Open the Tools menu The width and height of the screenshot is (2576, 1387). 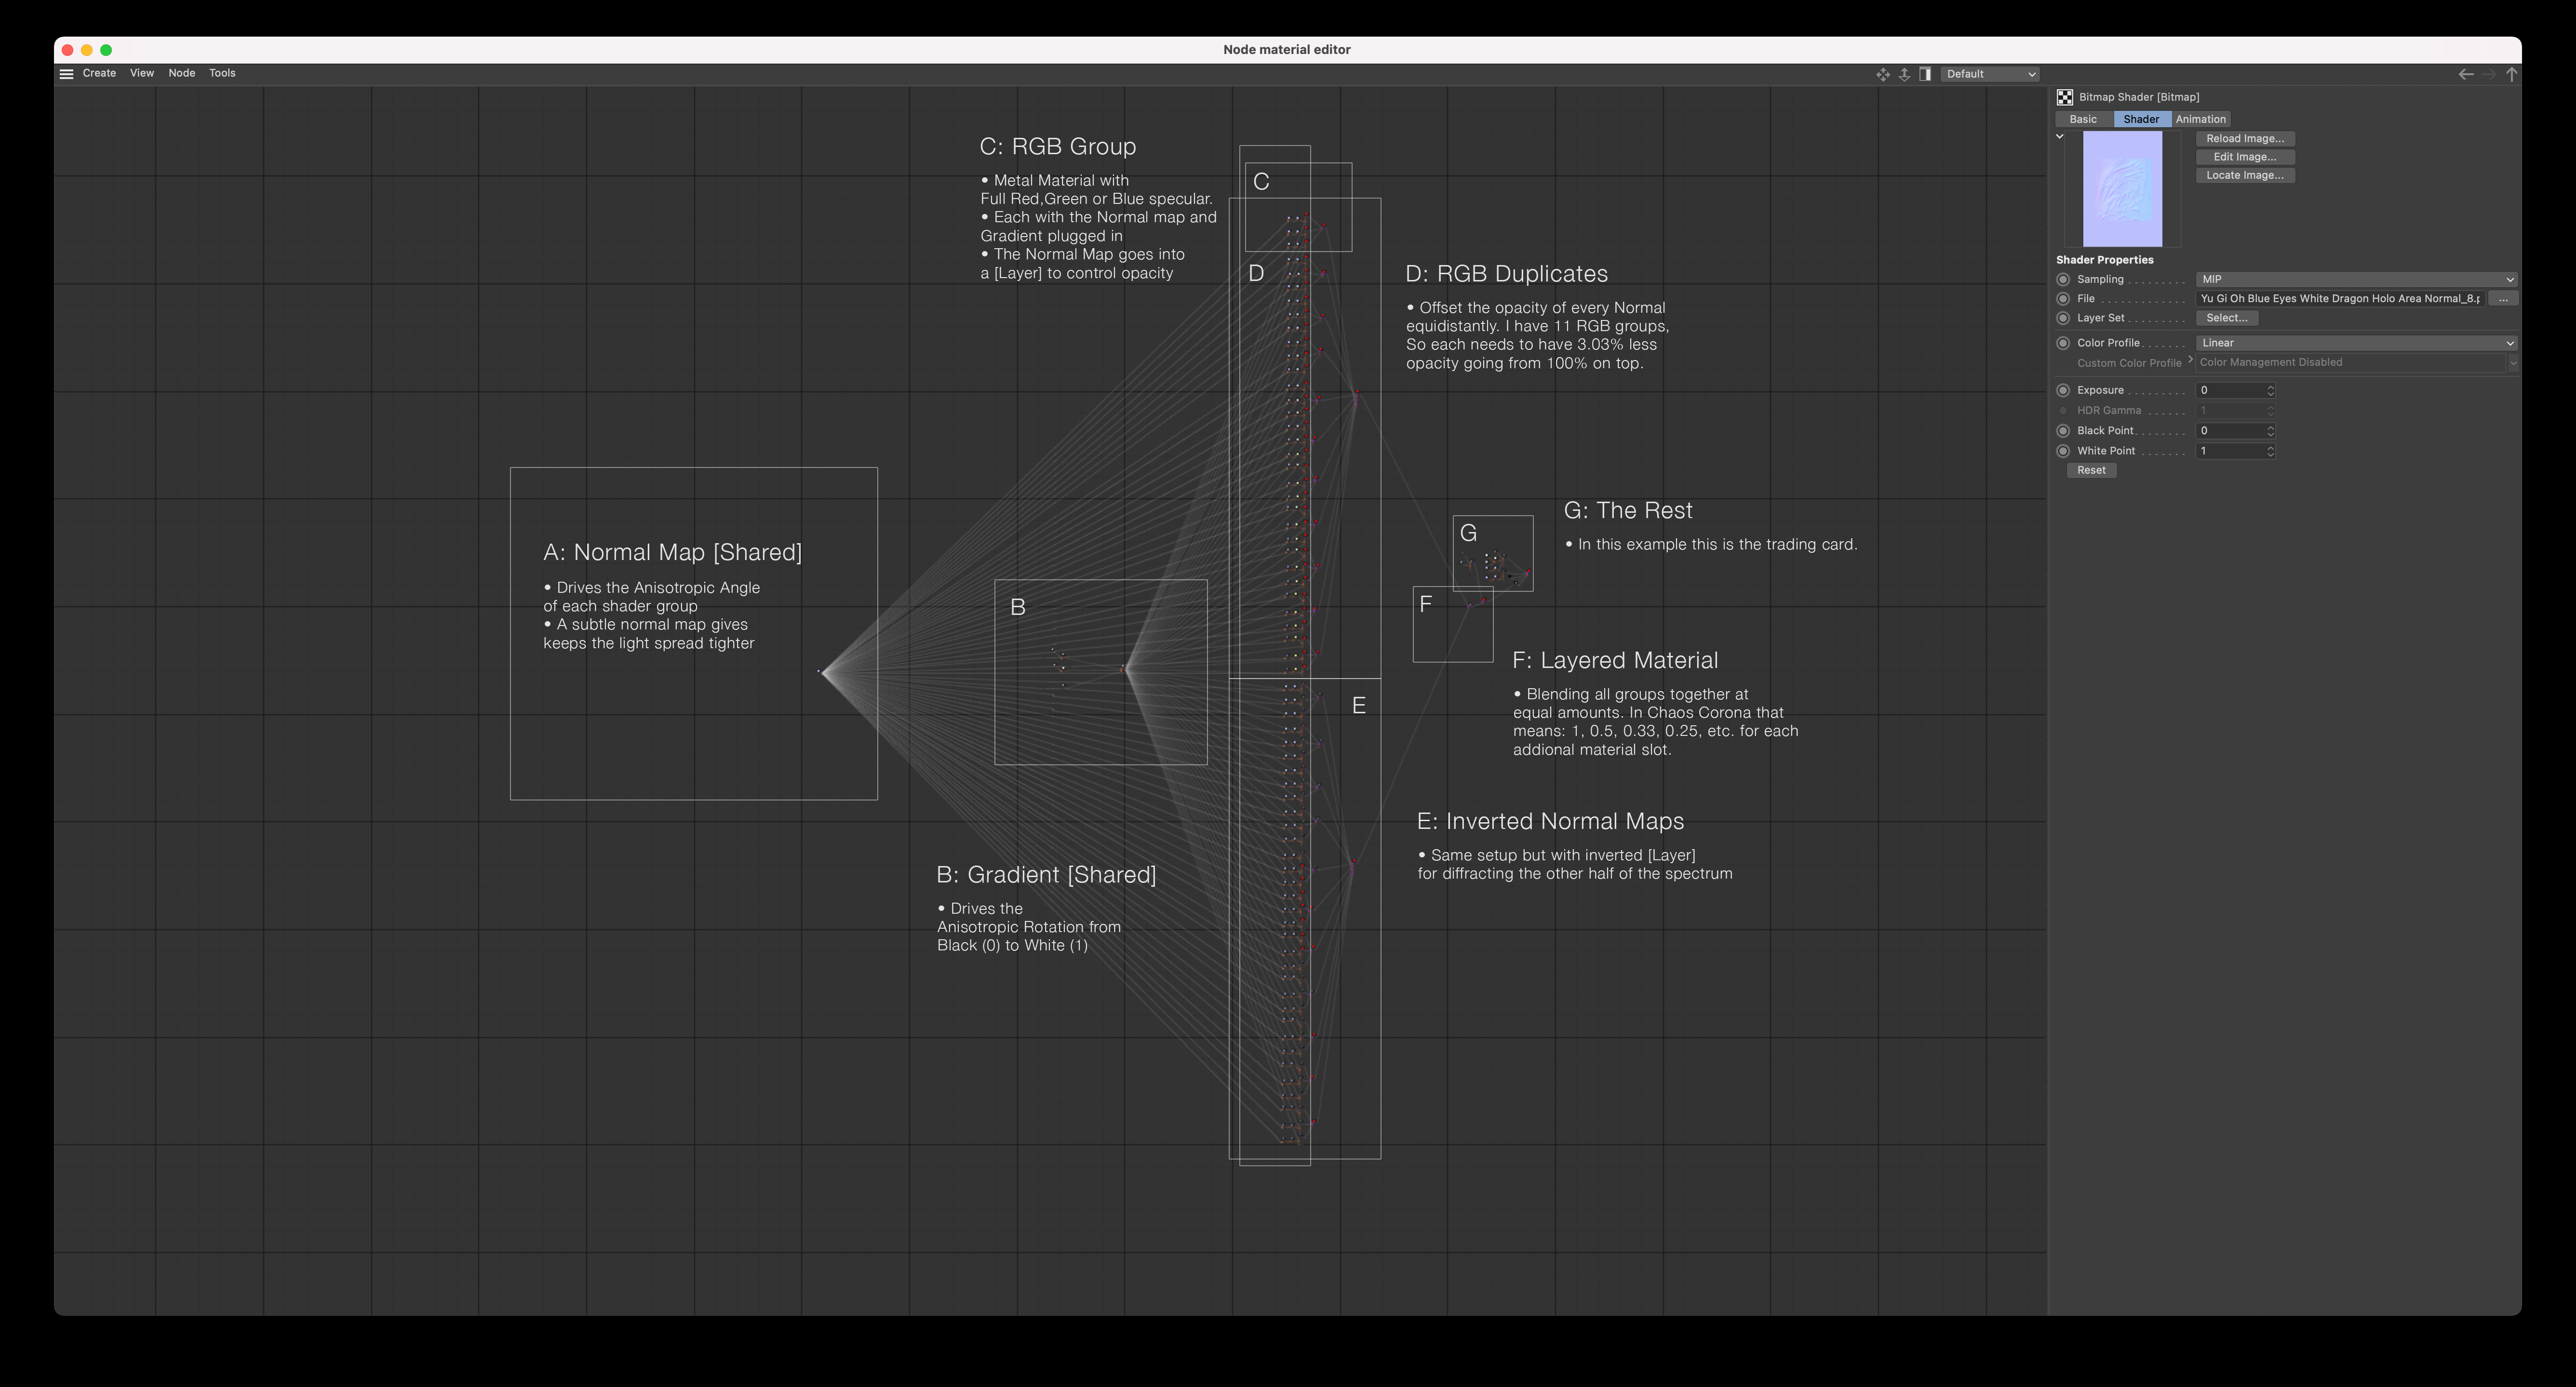point(222,73)
